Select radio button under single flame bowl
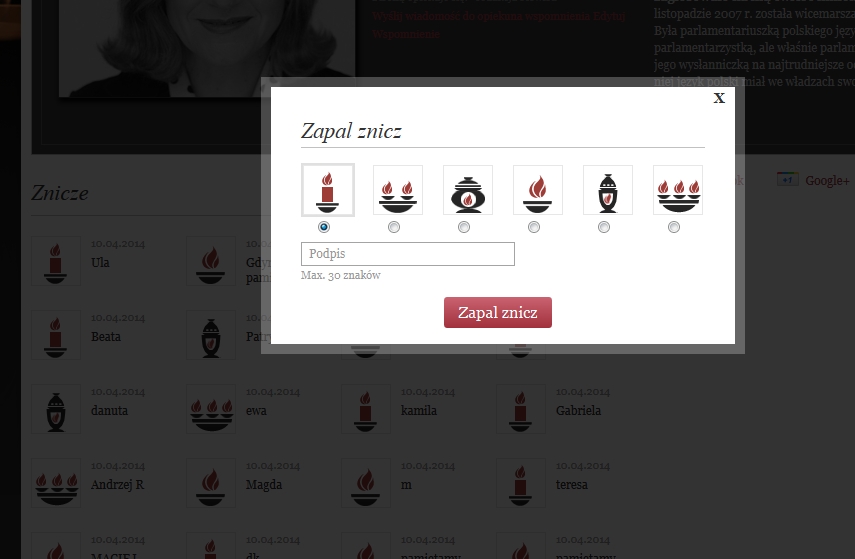855x559 pixels. pyautogui.click(x=534, y=227)
